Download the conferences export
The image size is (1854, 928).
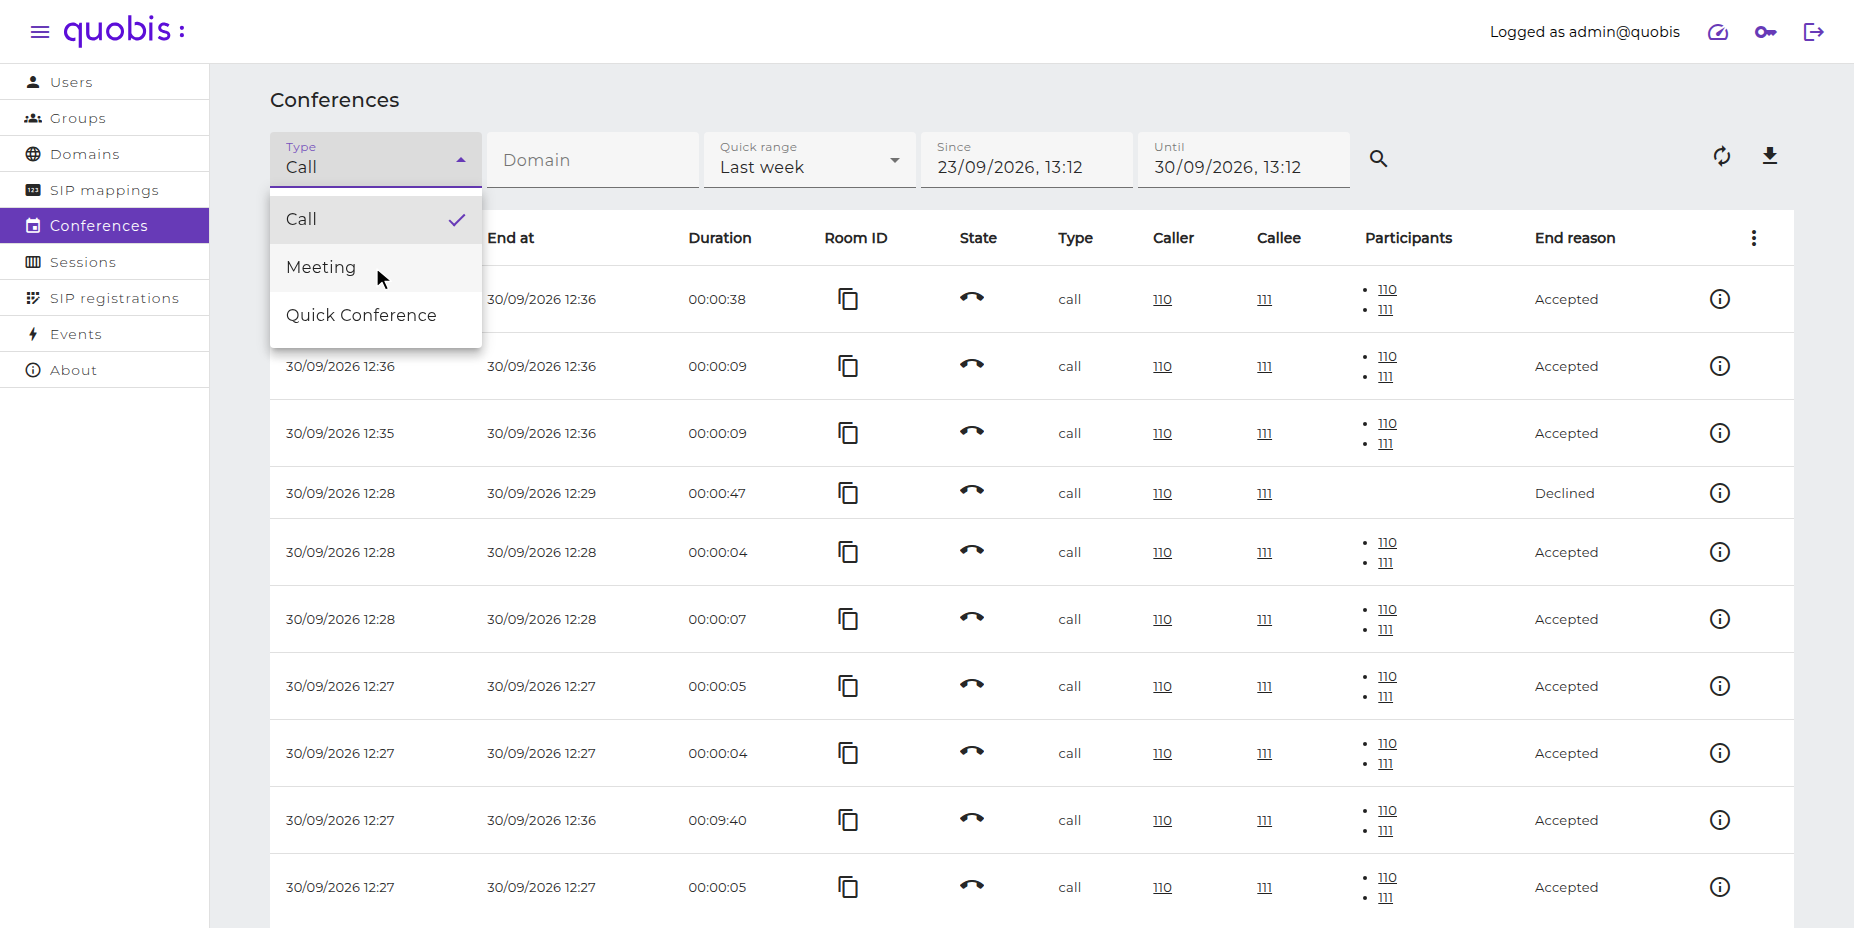1770,156
